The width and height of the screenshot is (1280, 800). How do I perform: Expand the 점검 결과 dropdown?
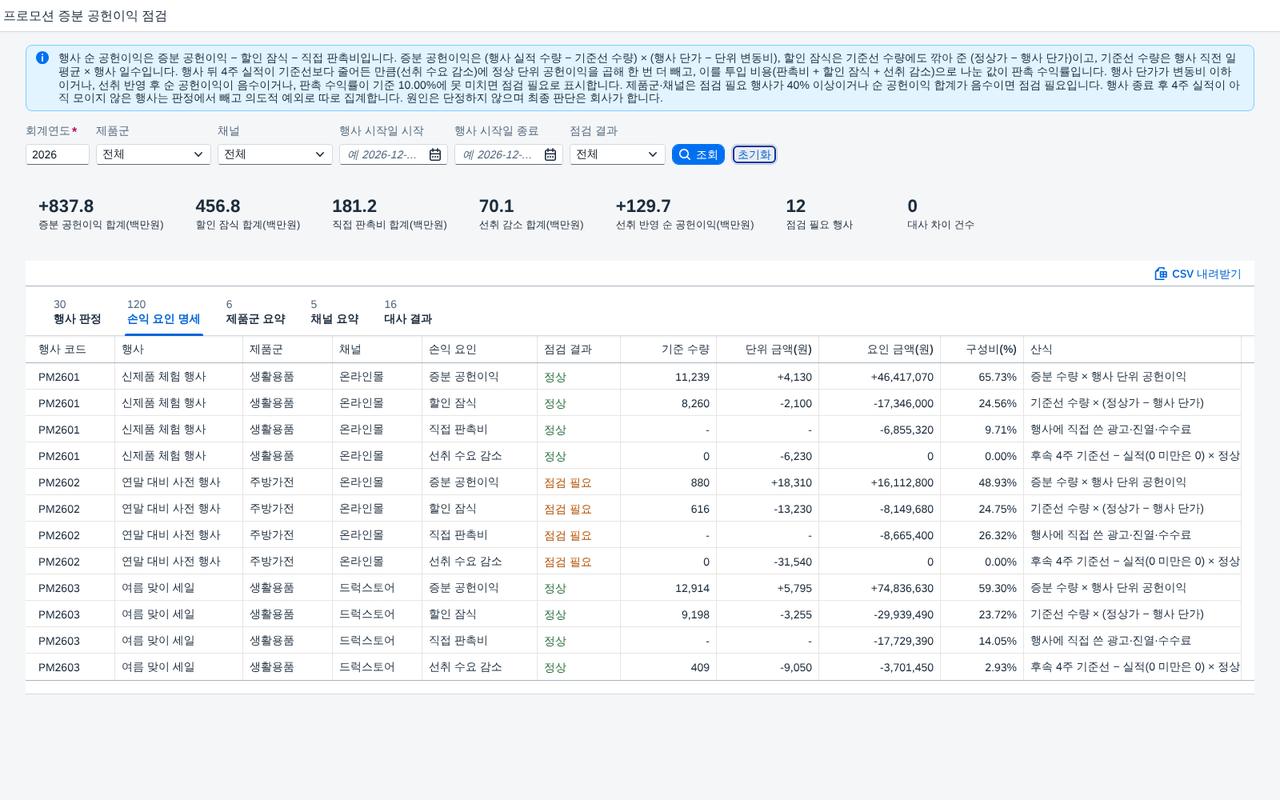tap(617, 155)
